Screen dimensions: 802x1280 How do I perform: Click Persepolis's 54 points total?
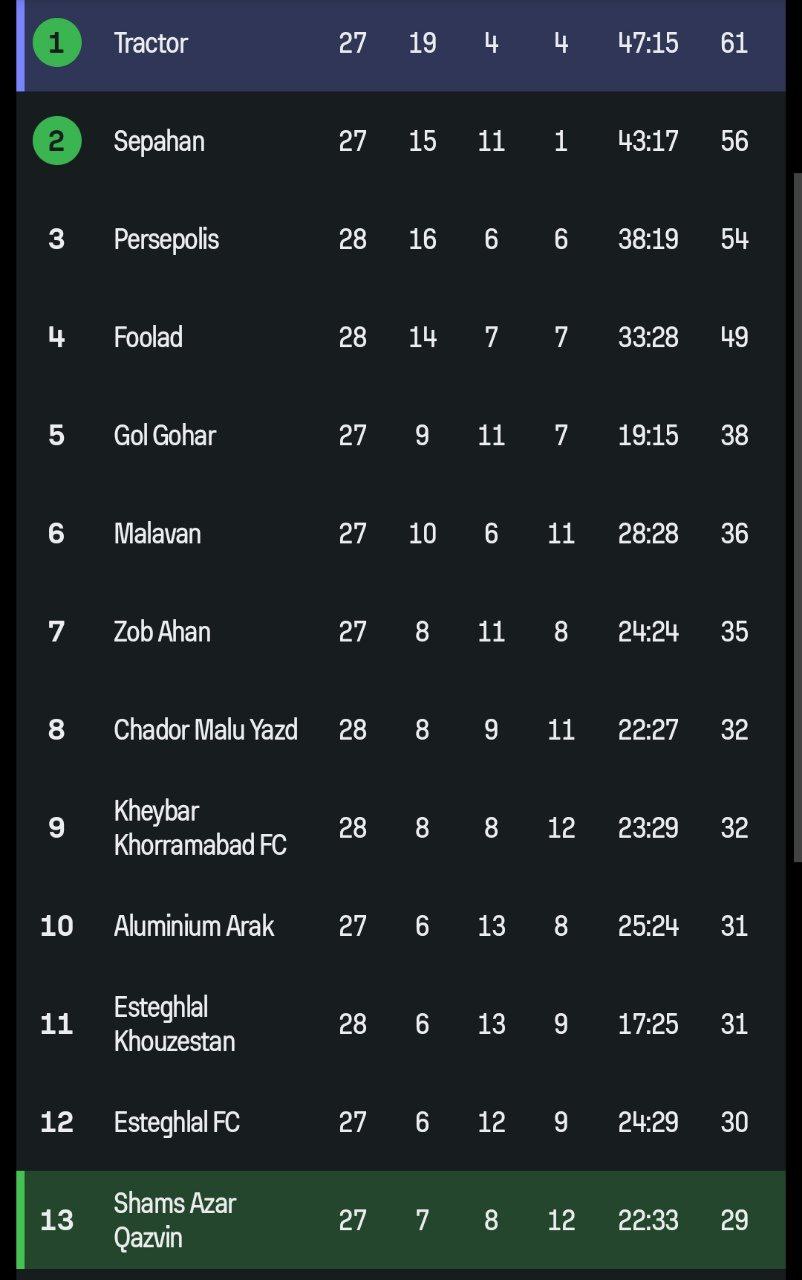[734, 239]
